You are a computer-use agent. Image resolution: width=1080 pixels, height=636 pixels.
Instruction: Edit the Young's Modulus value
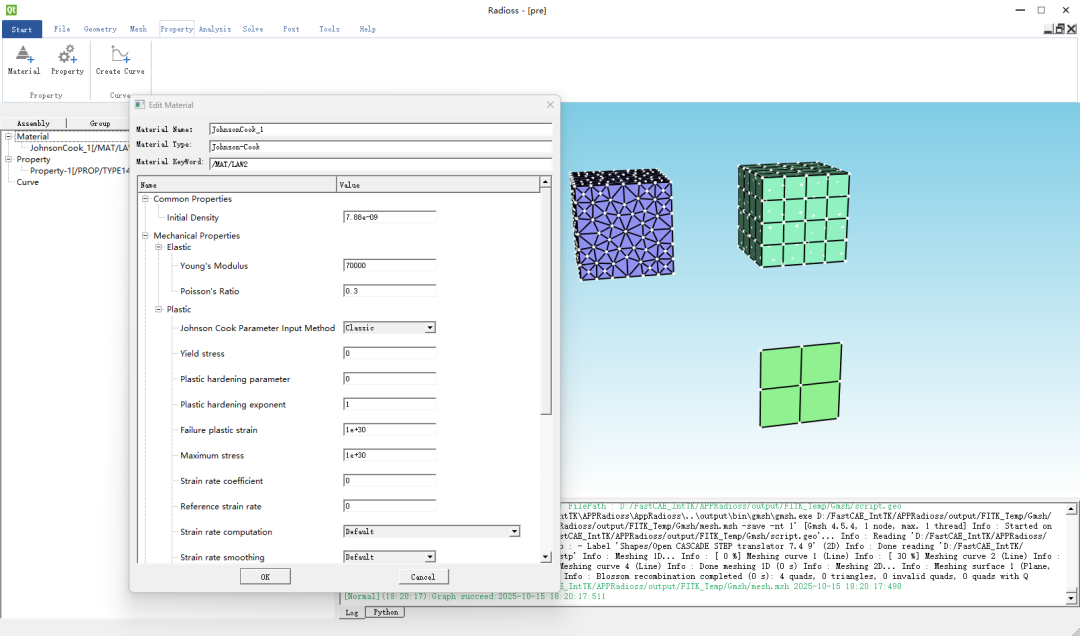point(389,265)
